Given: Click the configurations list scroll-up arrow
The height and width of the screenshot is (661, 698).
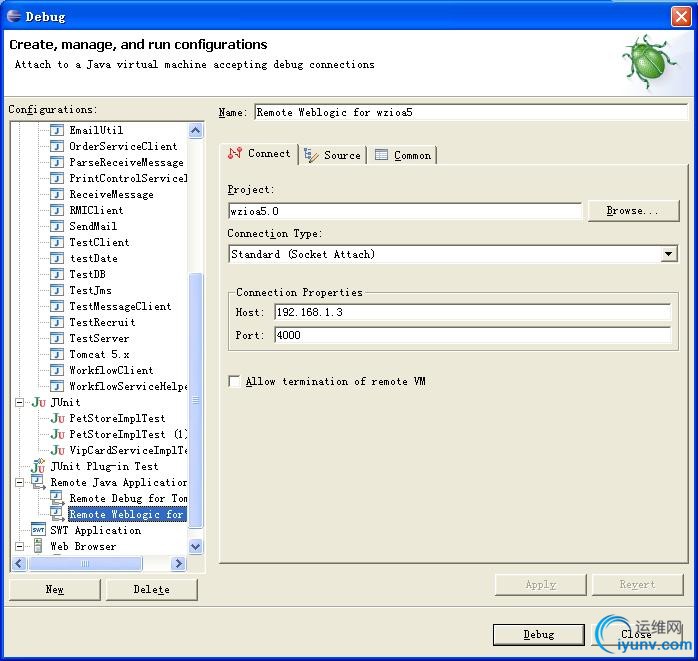Looking at the screenshot, I should click(x=195, y=130).
